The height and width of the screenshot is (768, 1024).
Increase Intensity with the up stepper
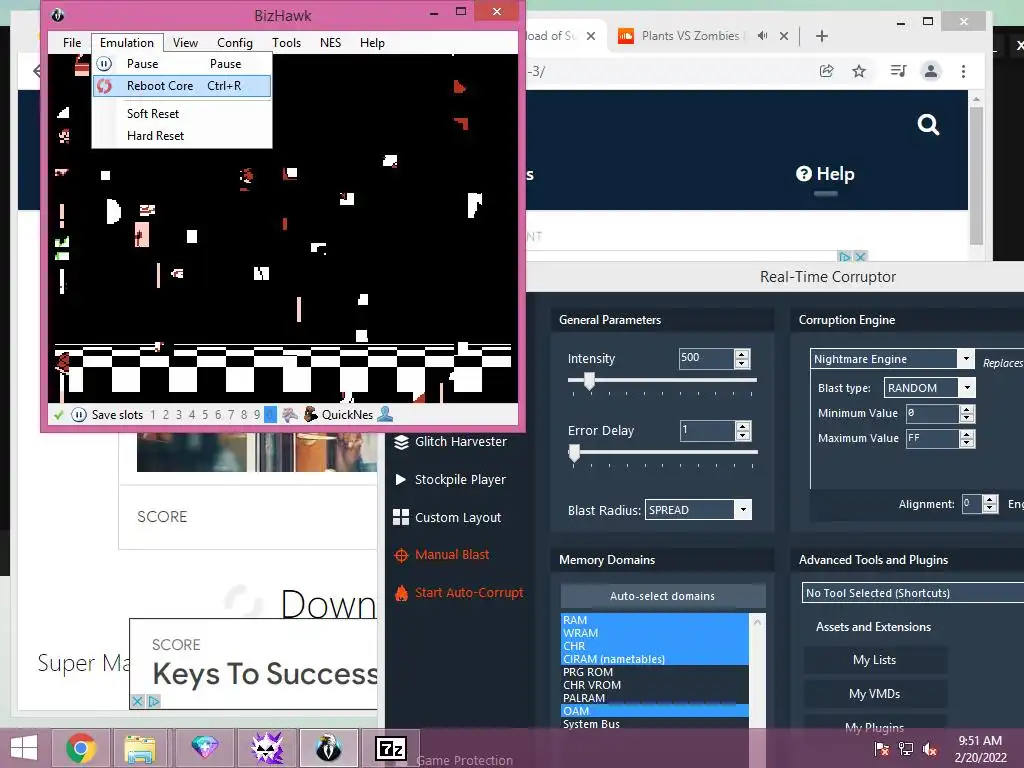[741, 355]
